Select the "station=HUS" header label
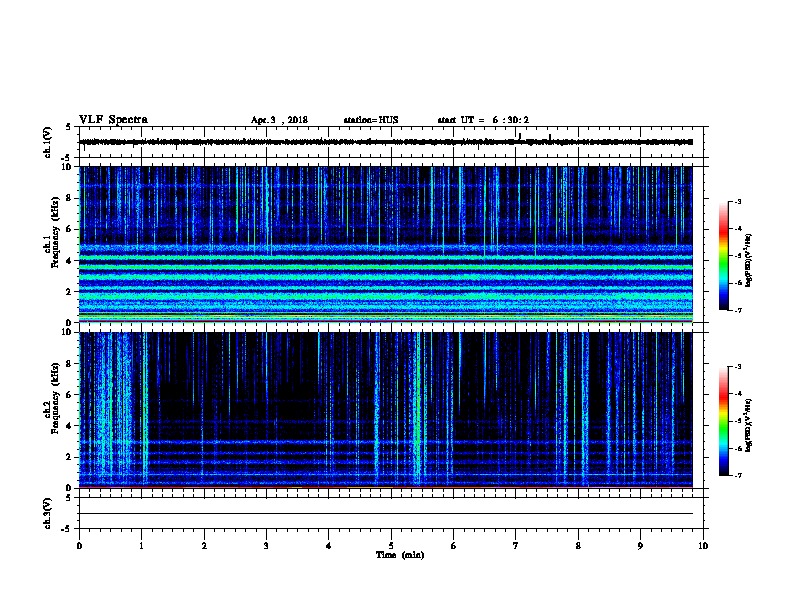 pos(371,120)
